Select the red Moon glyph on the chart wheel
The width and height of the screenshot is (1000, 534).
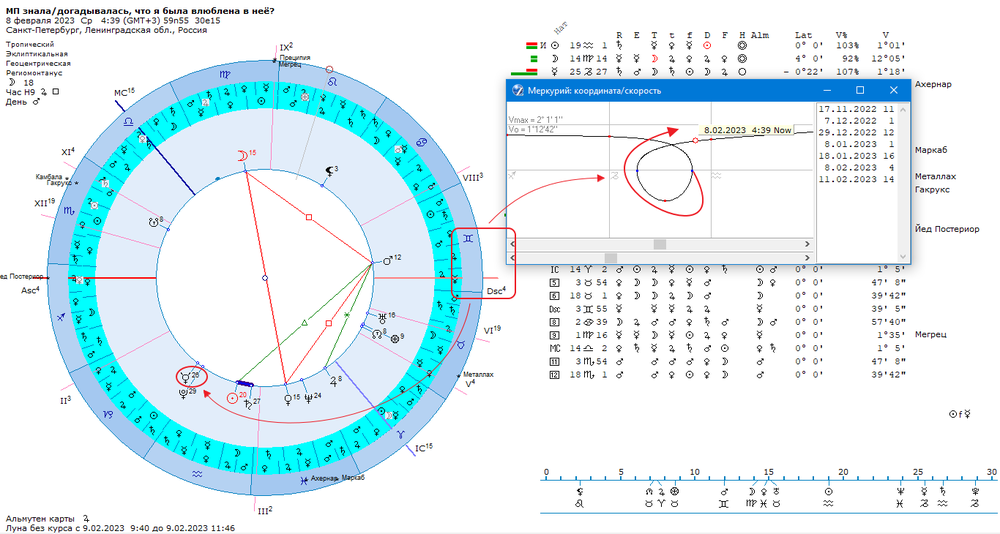click(242, 156)
